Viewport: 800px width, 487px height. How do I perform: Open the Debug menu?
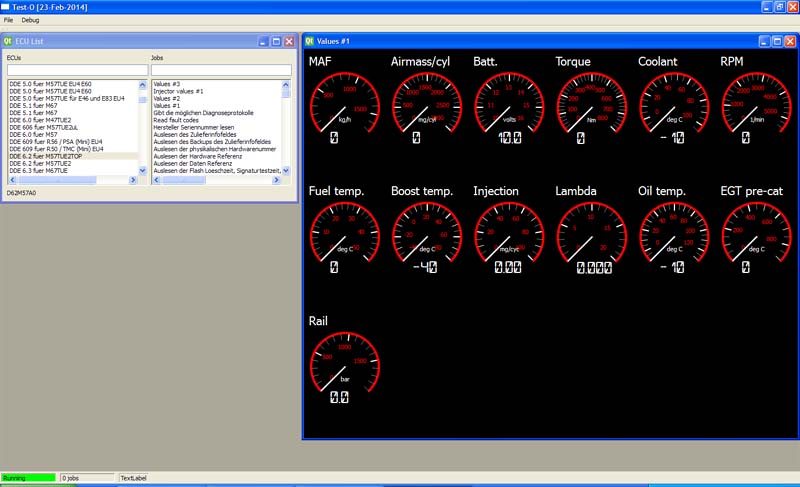[x=30, y=20]
